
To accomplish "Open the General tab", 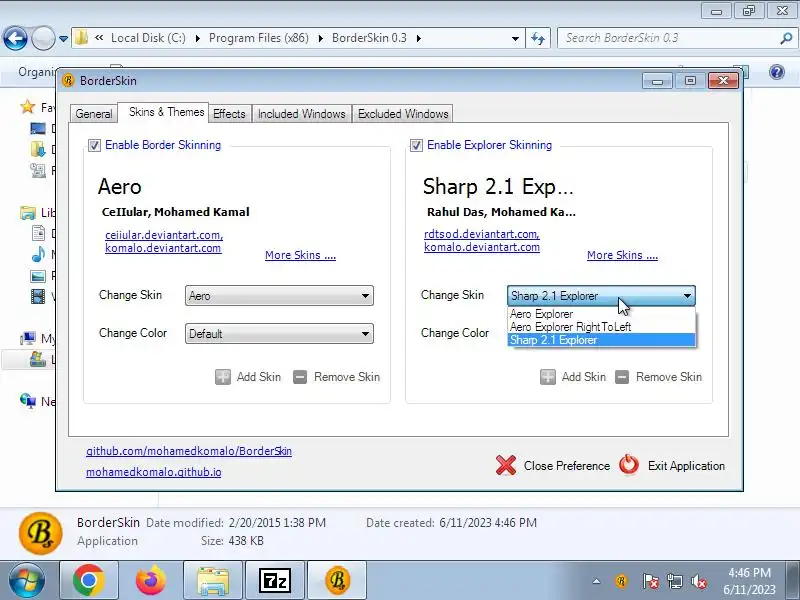I will (x=94, y=114).
